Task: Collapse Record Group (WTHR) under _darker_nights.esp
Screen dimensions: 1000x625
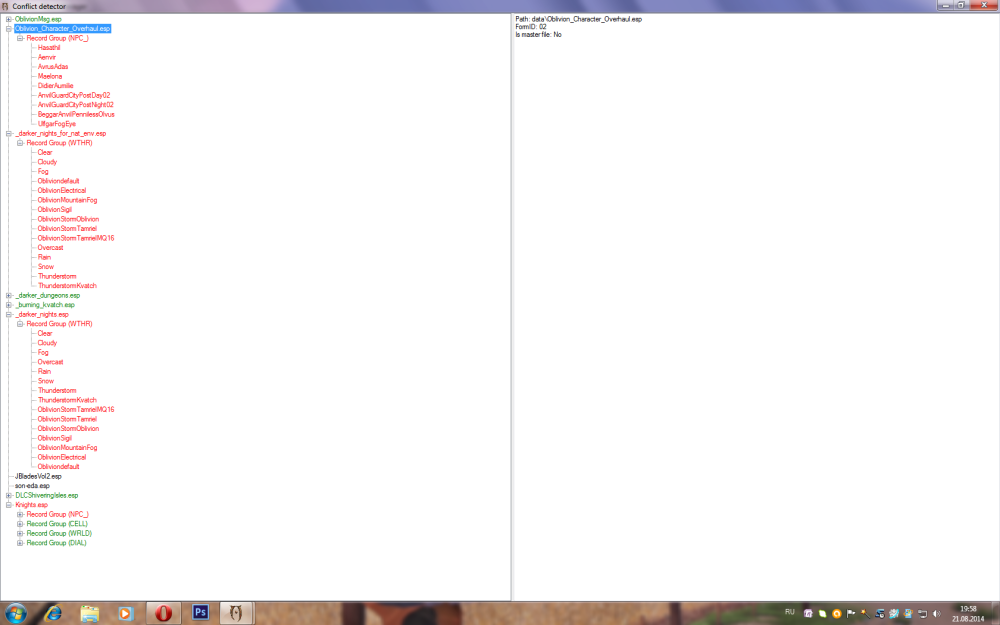Action: pos(20,324)
